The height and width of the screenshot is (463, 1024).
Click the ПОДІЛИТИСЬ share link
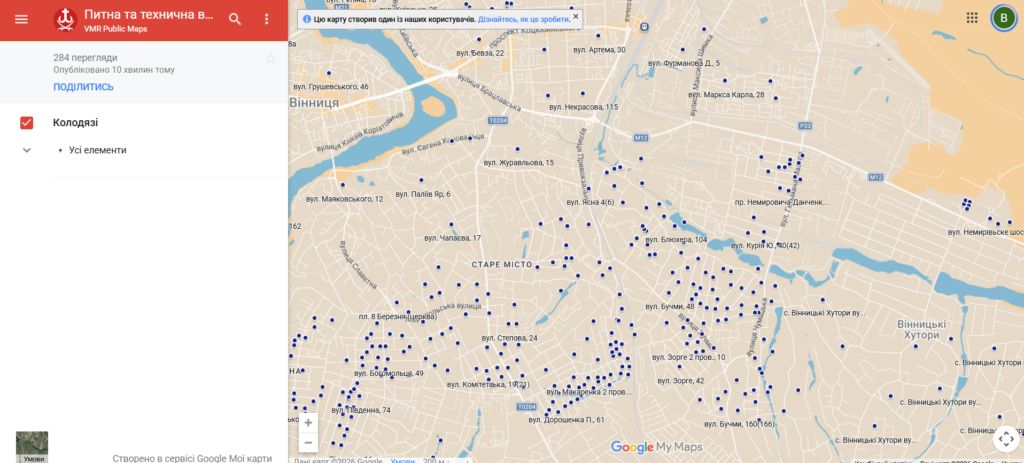pyautogui.click(x=84, y=87)
